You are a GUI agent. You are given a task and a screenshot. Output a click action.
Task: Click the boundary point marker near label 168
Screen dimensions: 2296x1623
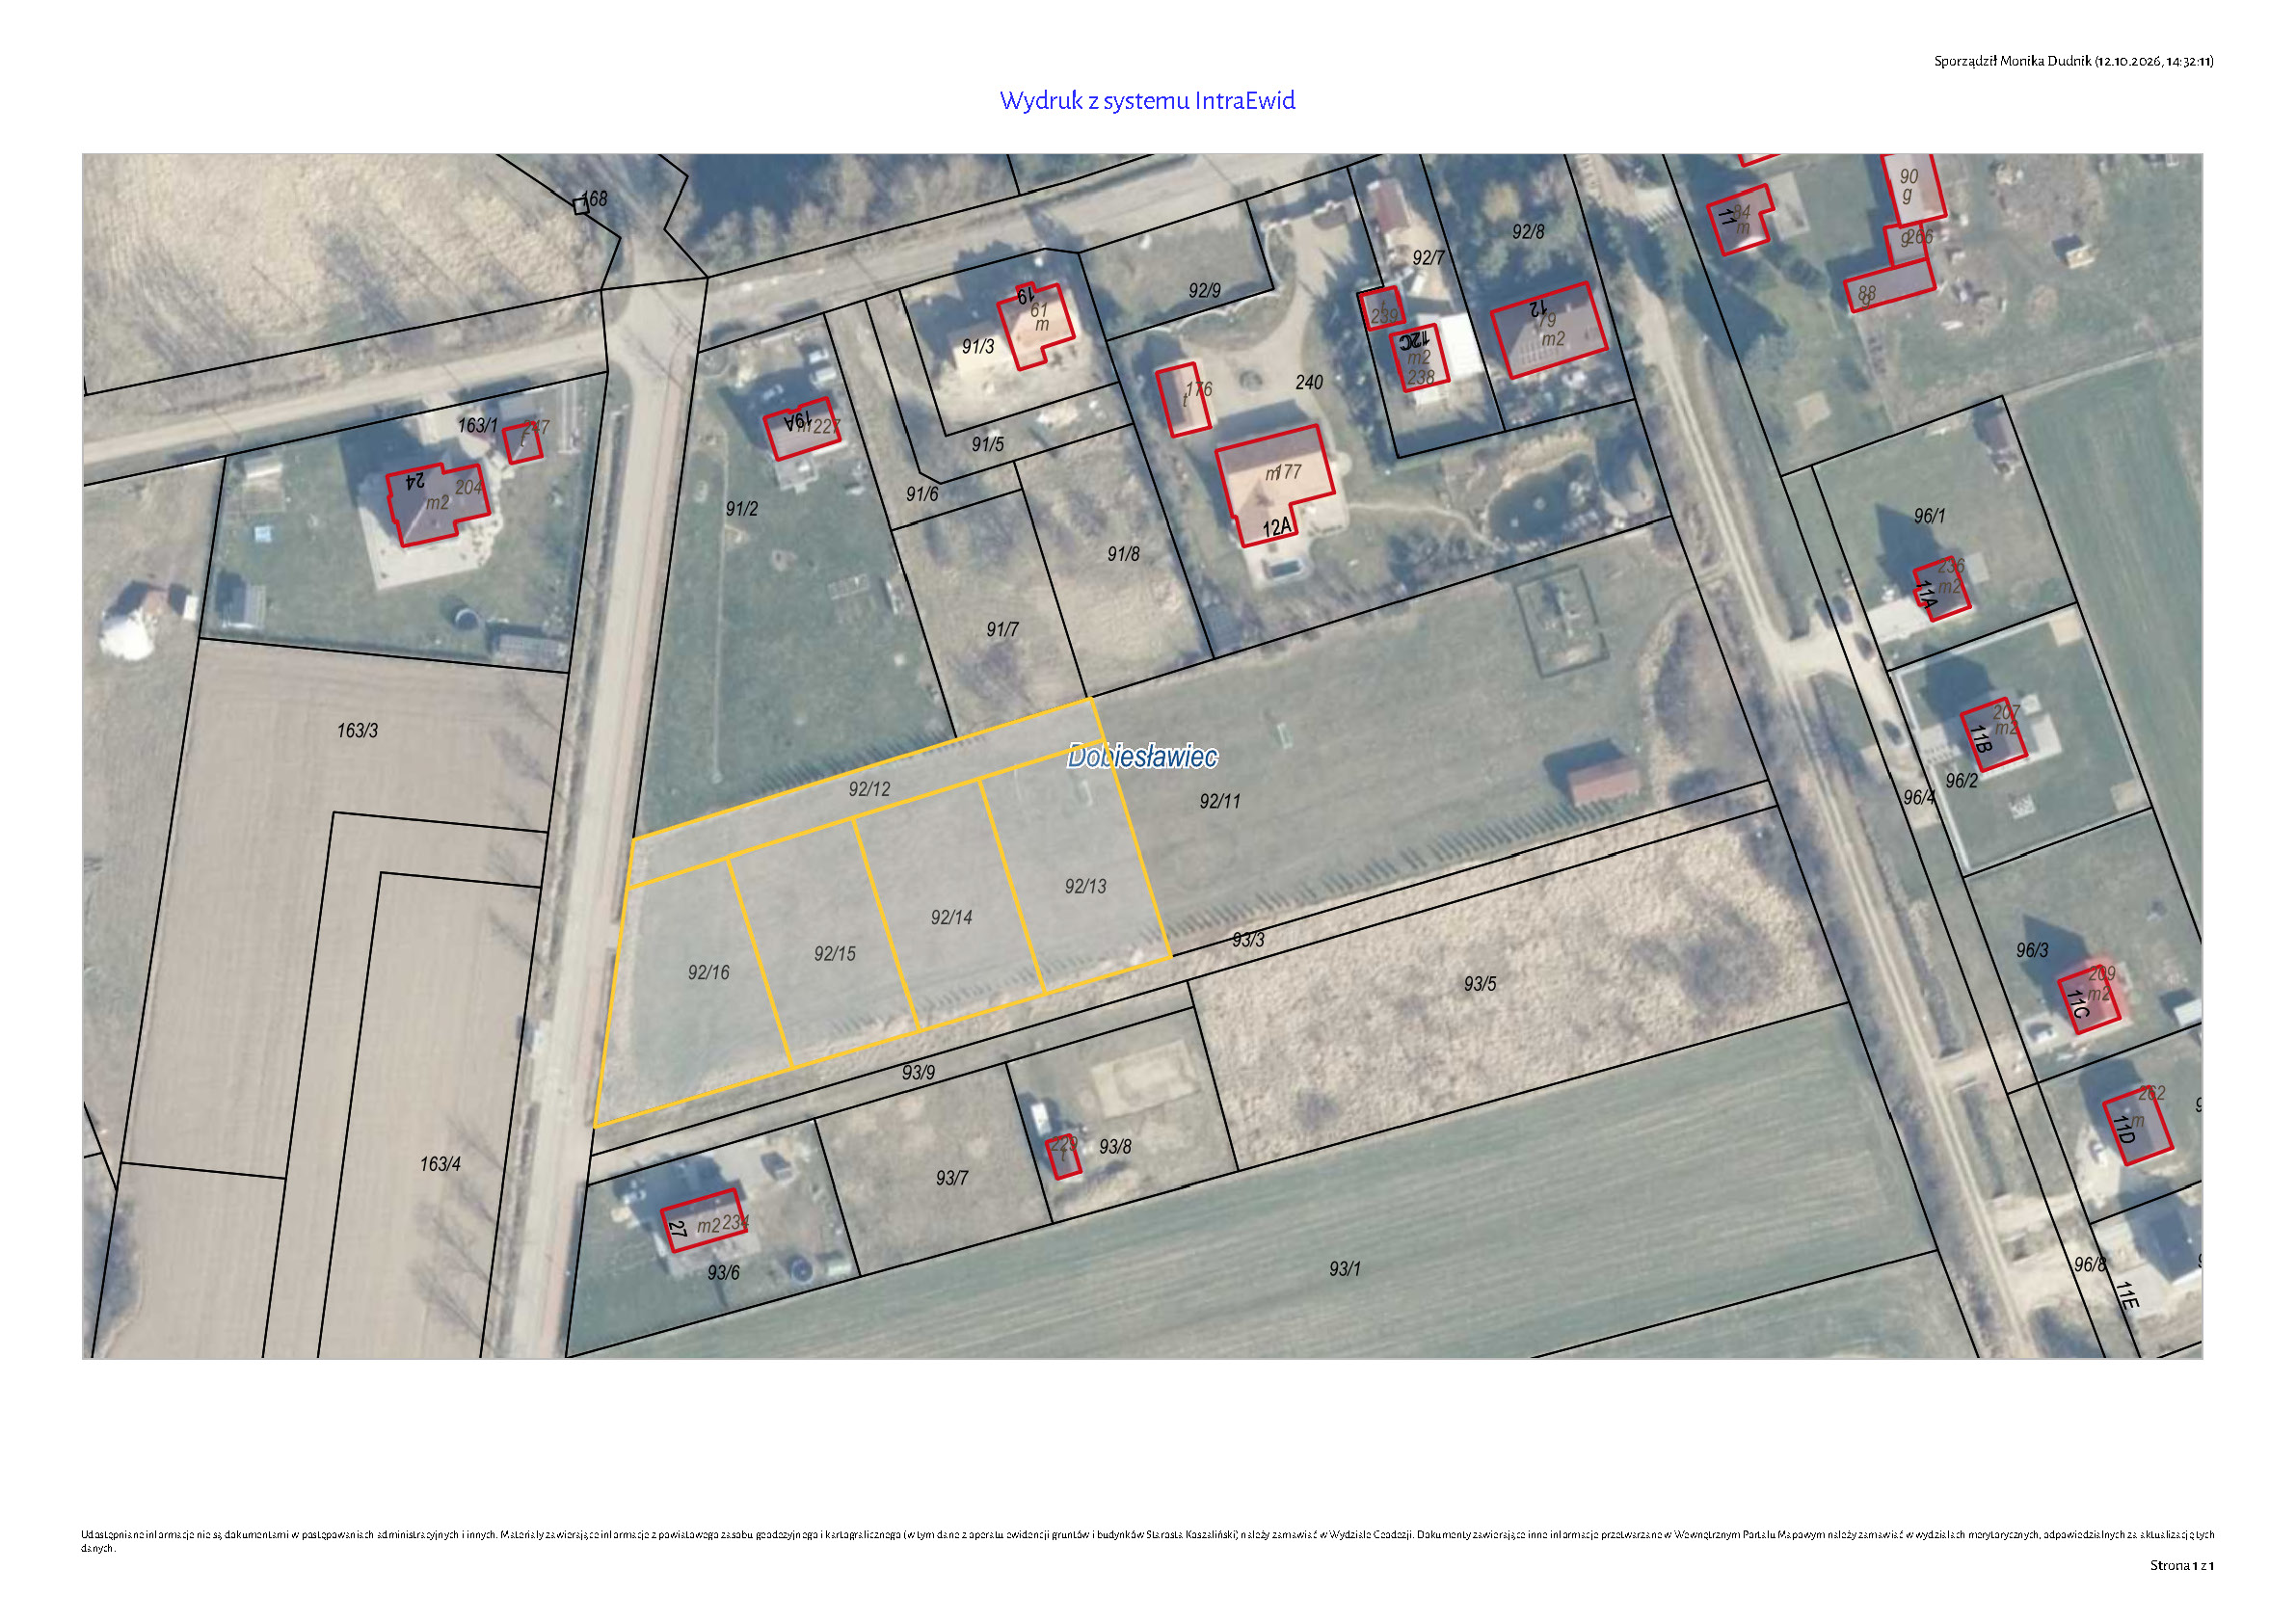click(580, 206)
